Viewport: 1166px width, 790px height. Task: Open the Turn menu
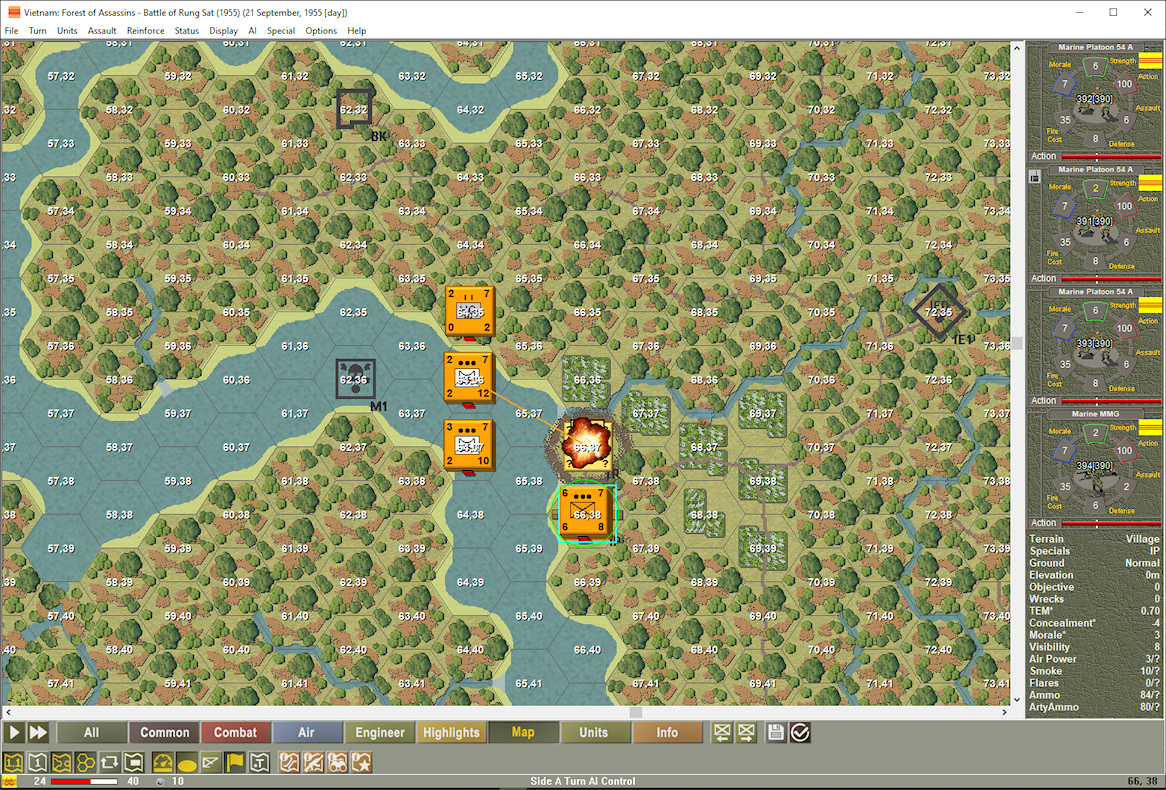37,30
